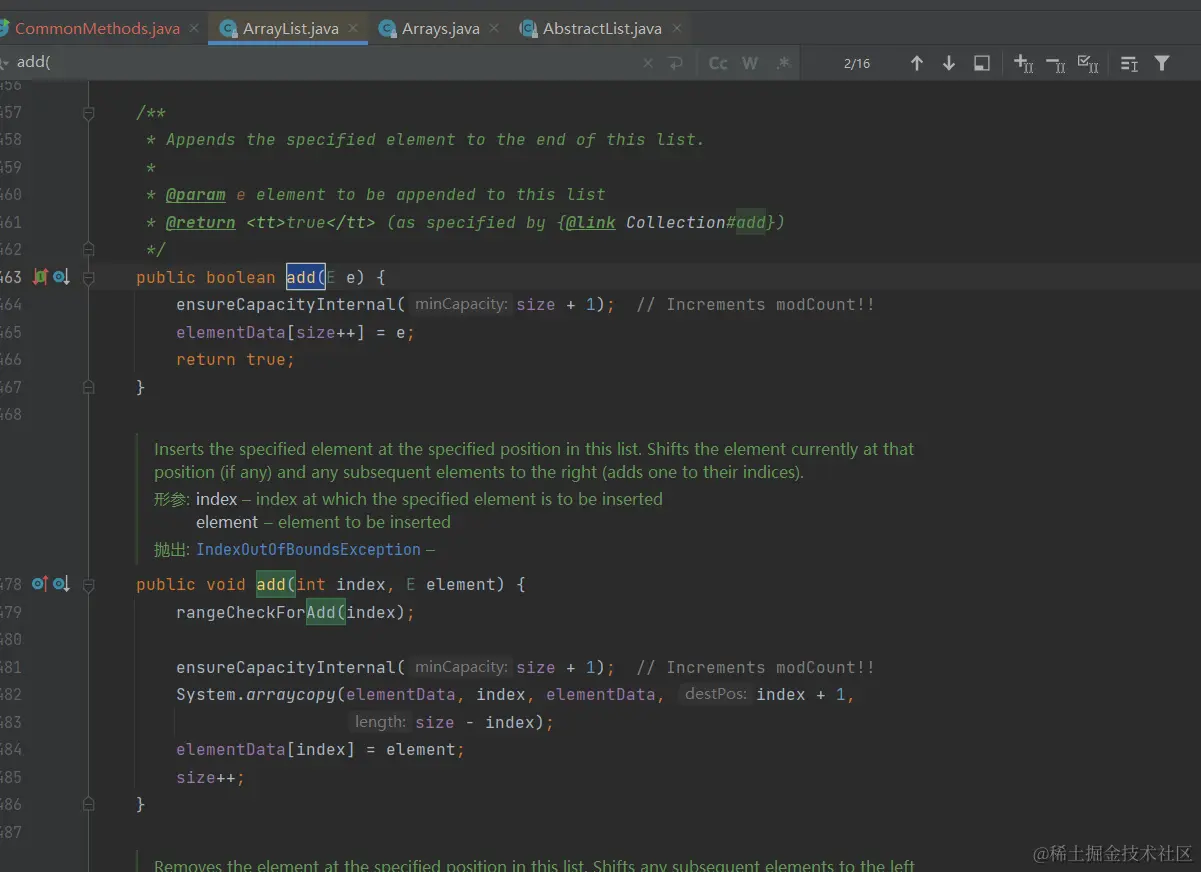Click ensureCapacityInternal on line 464

[286, 304]
